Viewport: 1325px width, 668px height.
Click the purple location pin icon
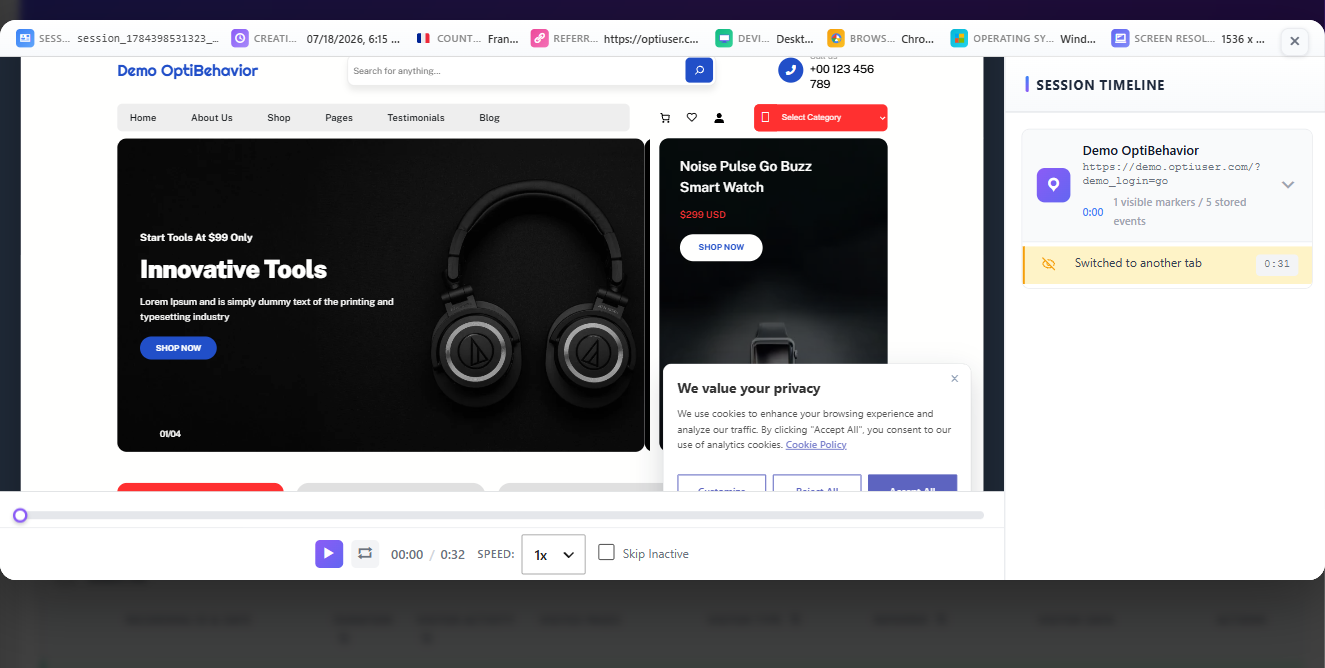pos(1053,185)
